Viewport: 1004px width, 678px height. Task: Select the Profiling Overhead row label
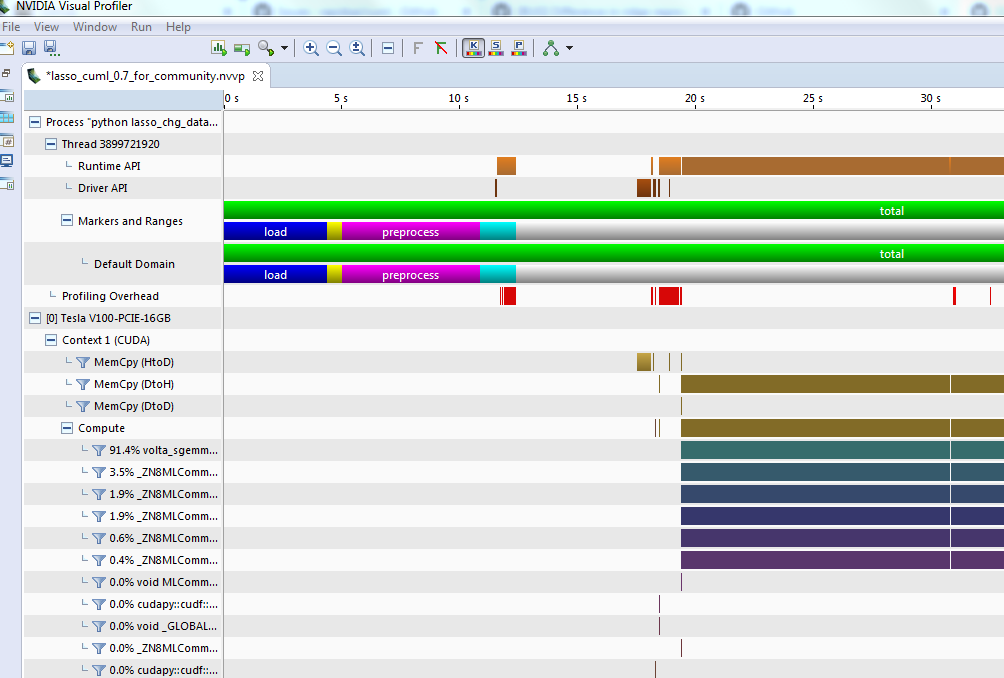click(110, 296)
